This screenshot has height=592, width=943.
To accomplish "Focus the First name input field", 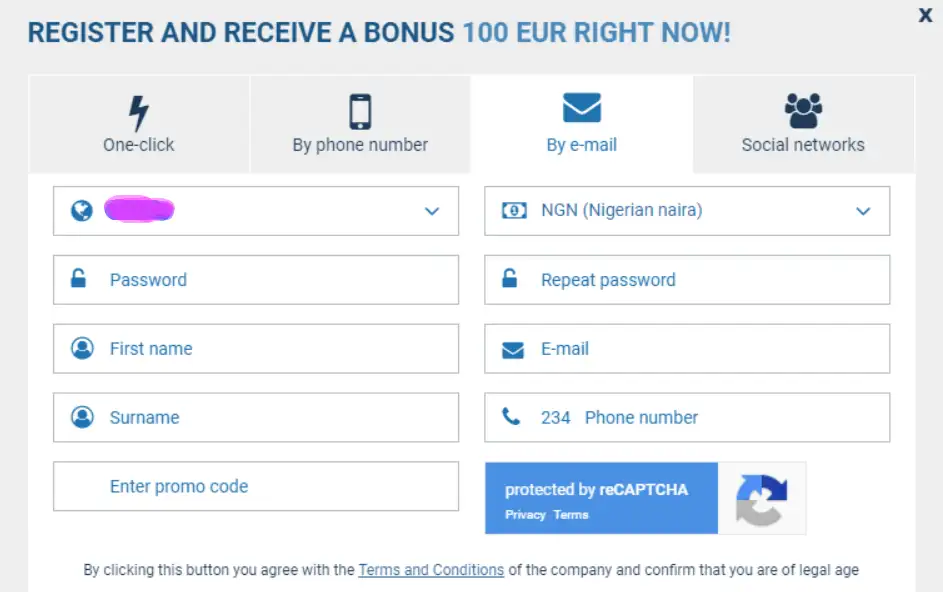I will [x=256, y=348].
